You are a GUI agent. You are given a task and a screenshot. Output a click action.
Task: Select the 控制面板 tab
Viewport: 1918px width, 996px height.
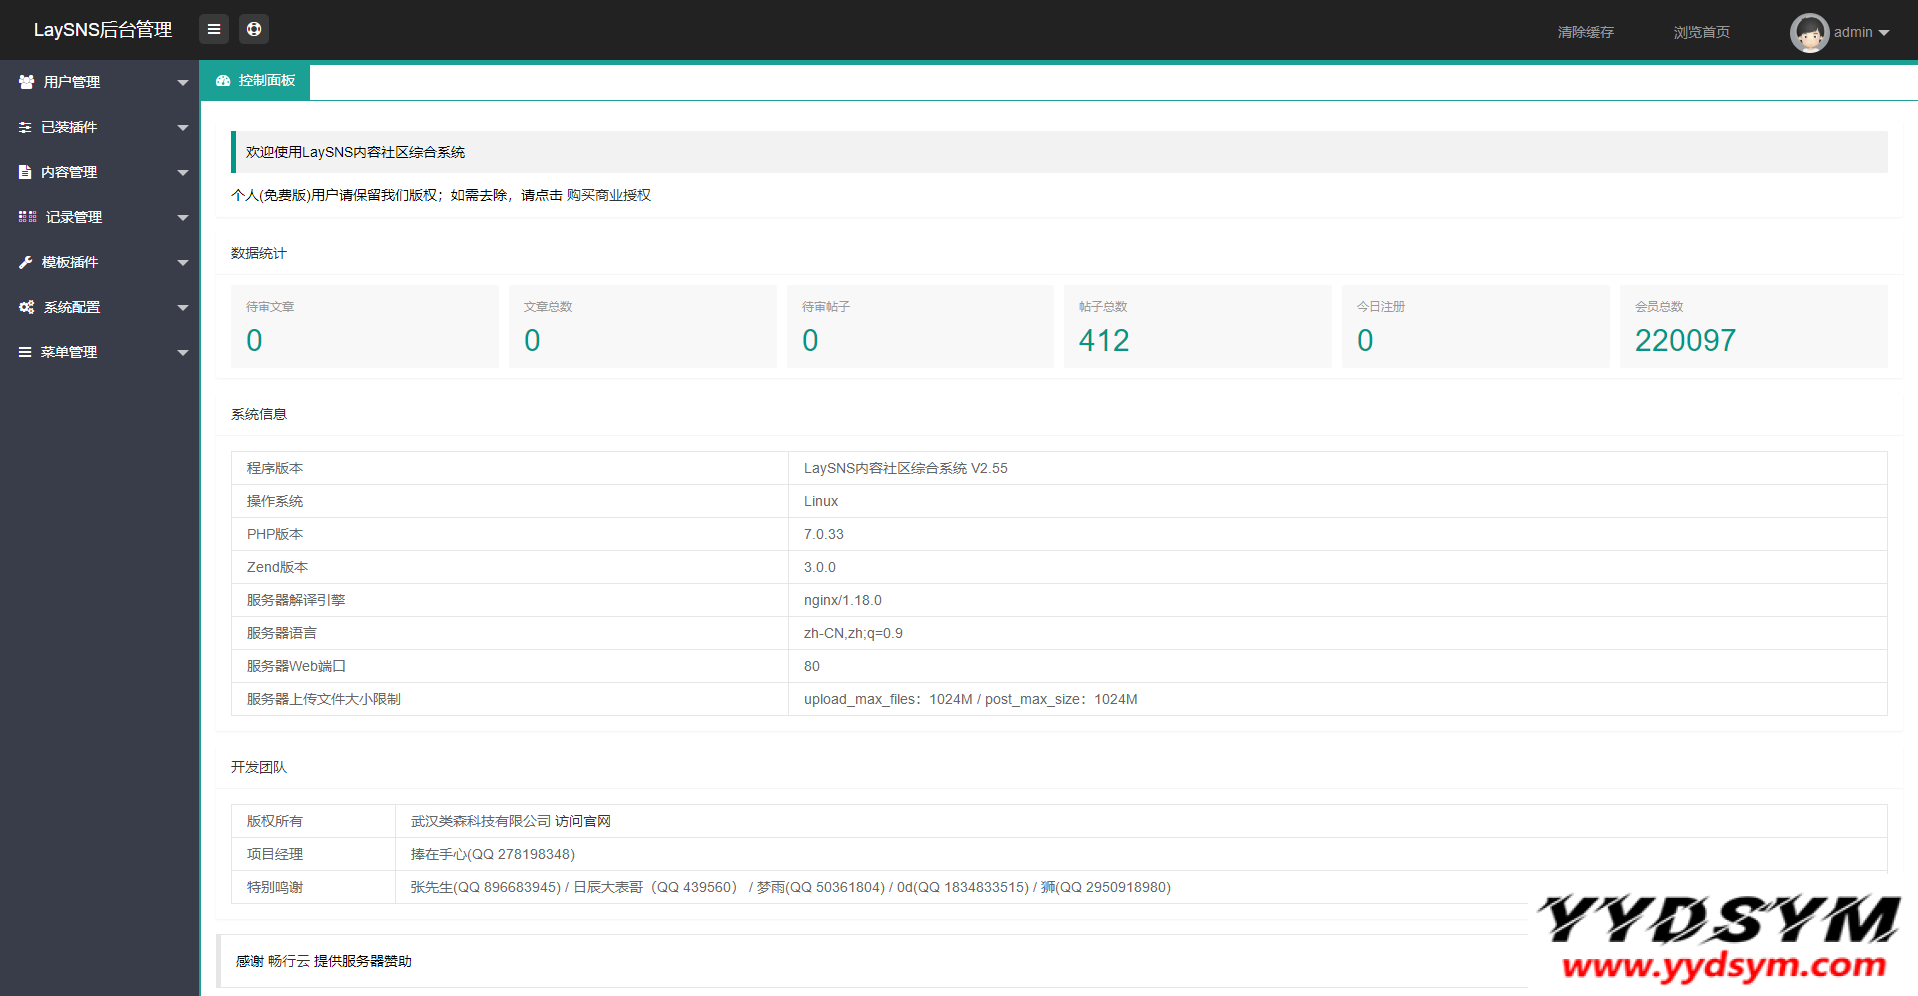point(256,81)
